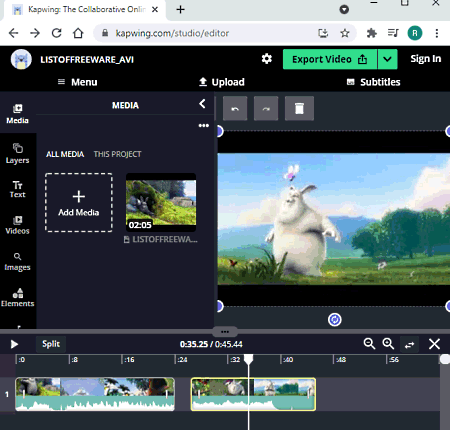Collapse the Media panel with chevron
The width and height of the screenshot is (450, 430).
(x=202, y=104)
